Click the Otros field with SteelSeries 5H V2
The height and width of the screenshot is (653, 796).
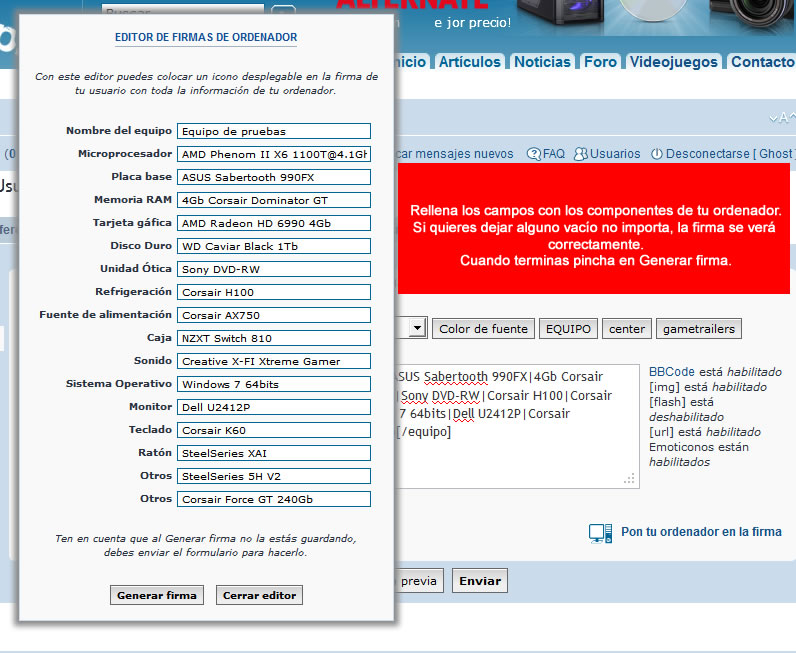click(274, 476)
